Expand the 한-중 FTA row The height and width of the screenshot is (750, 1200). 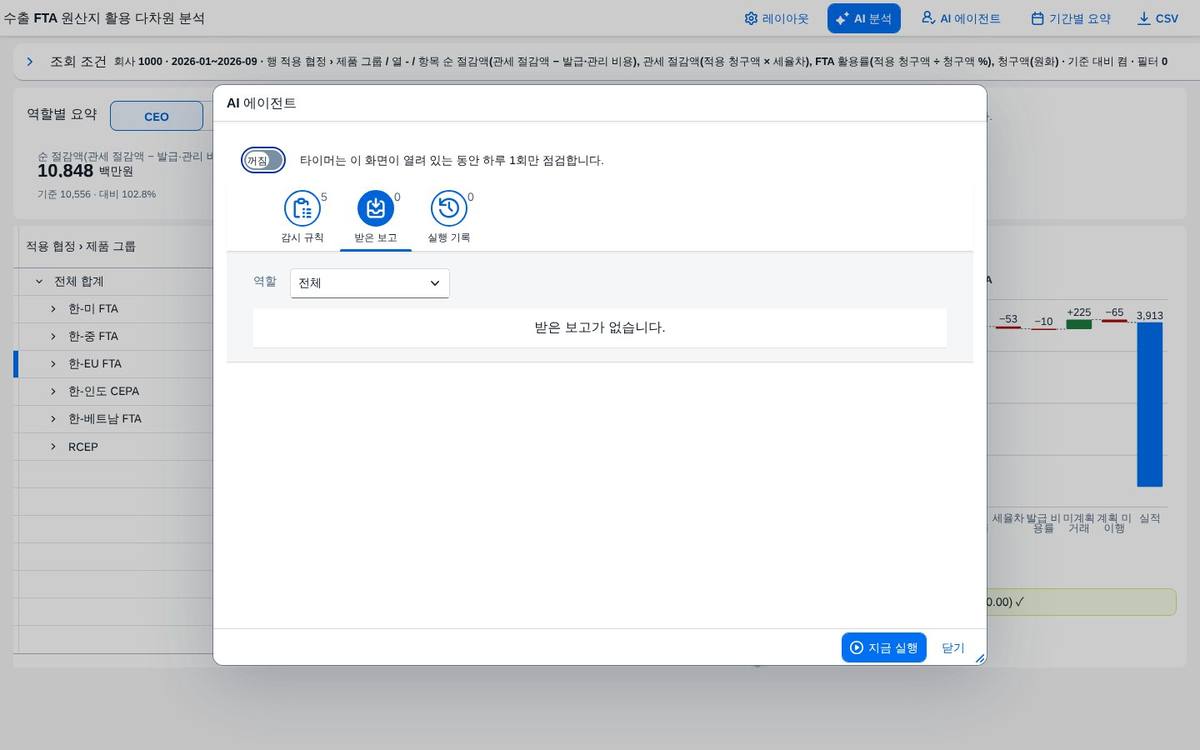(53, 336)
